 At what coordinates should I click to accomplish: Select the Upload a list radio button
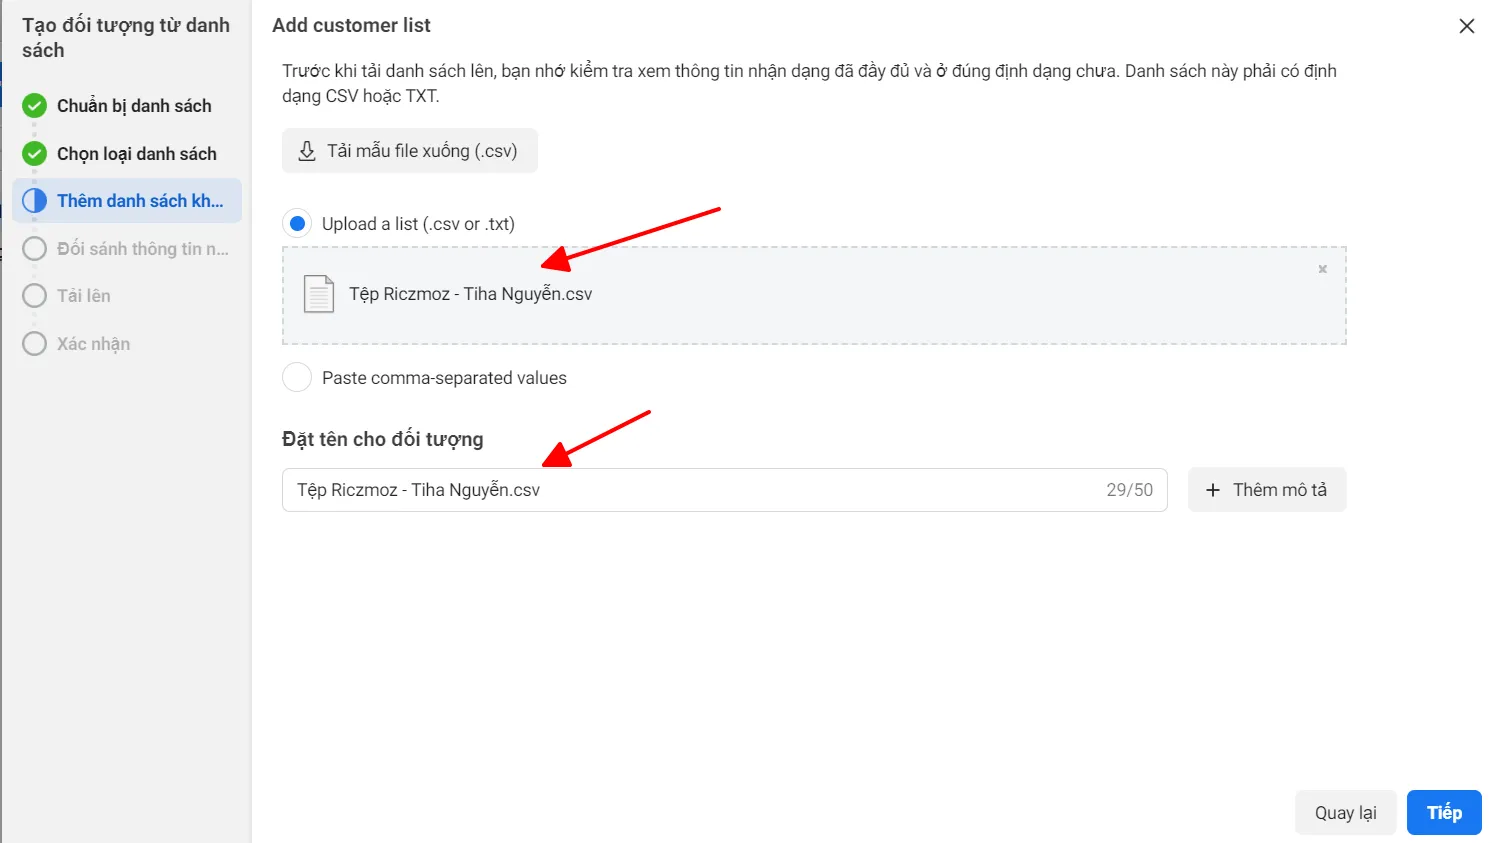tap(297, 222)
